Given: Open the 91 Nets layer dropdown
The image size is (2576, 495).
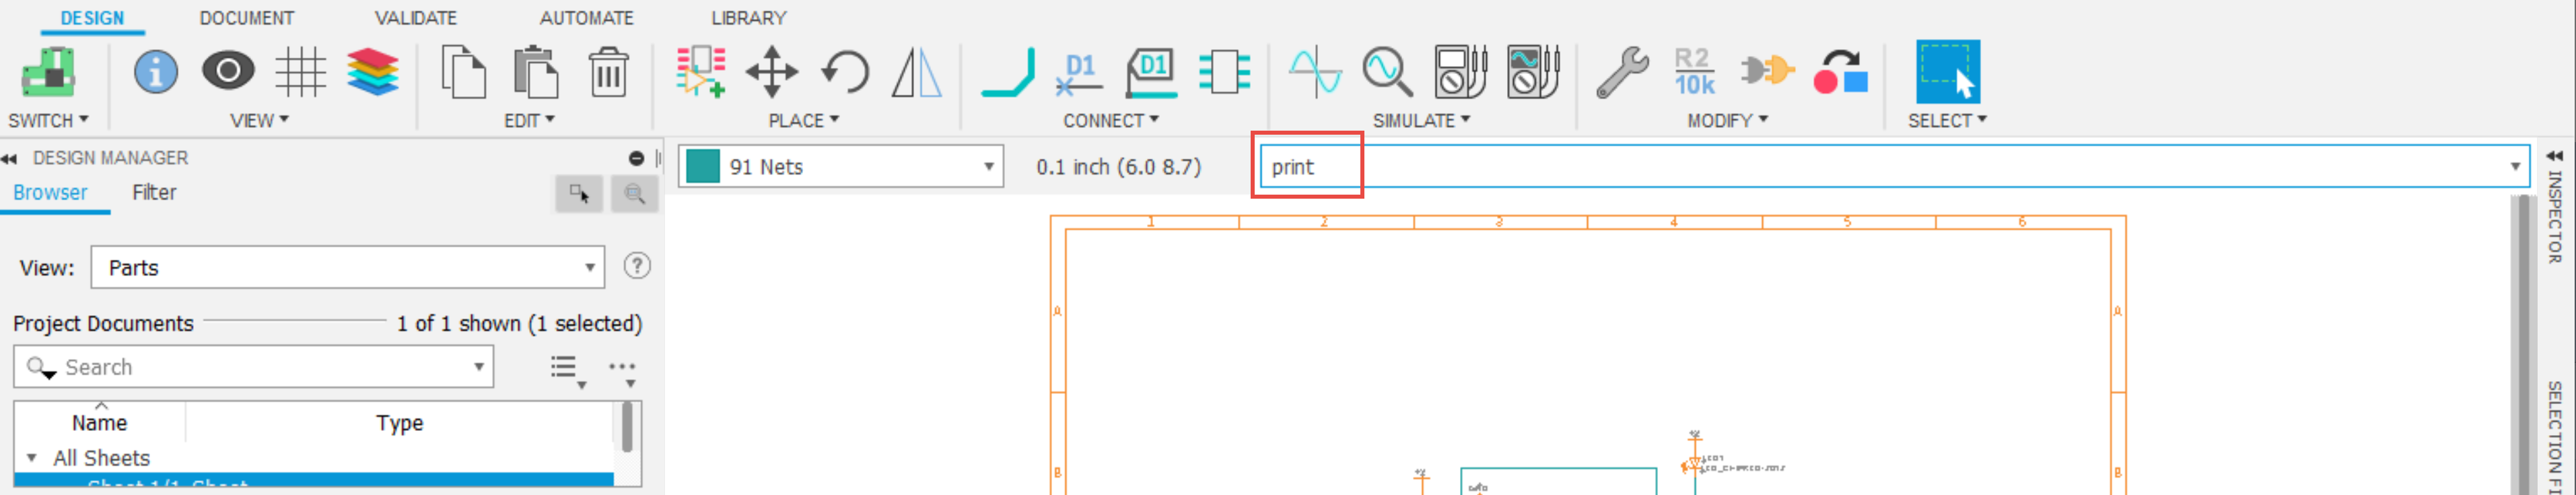Looking at the screenshot, I should click(840, 167).
